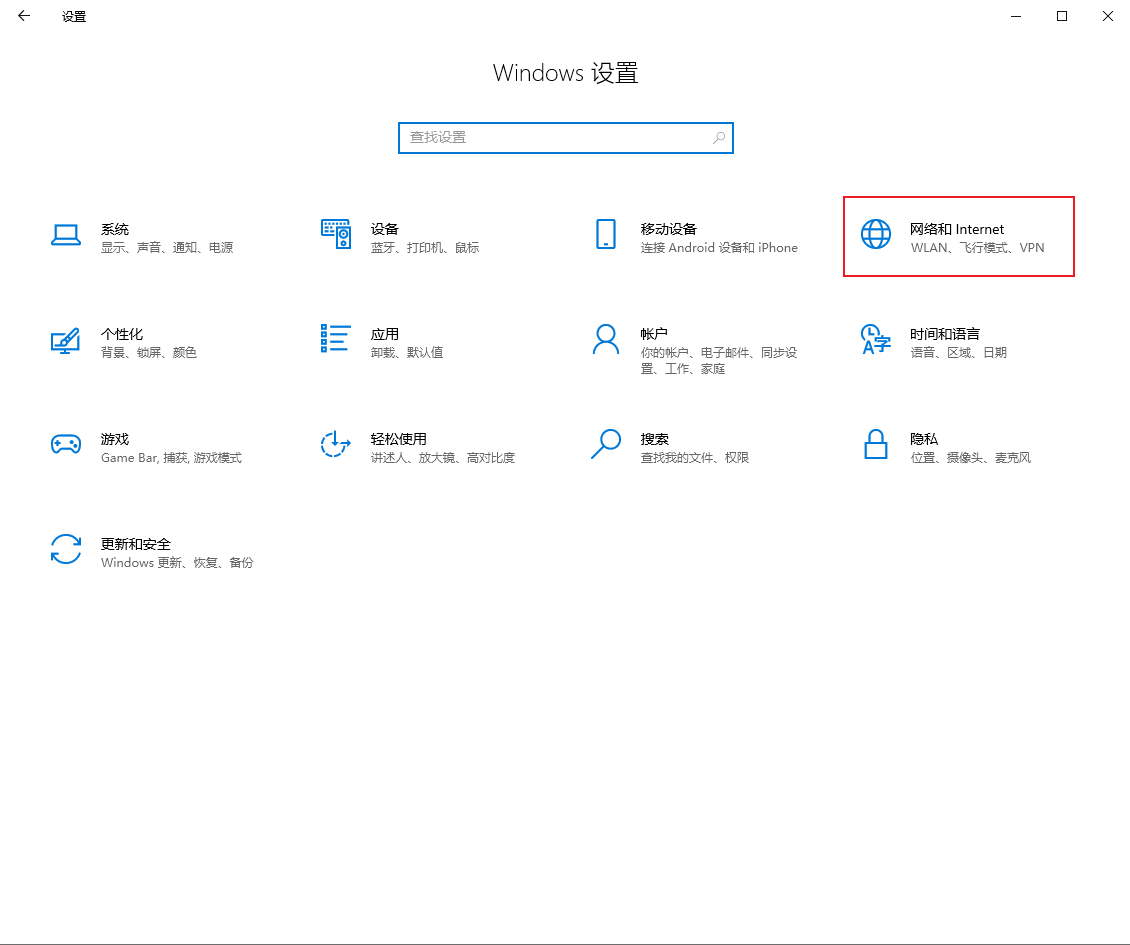Select the 移动设备 heading

668,229
